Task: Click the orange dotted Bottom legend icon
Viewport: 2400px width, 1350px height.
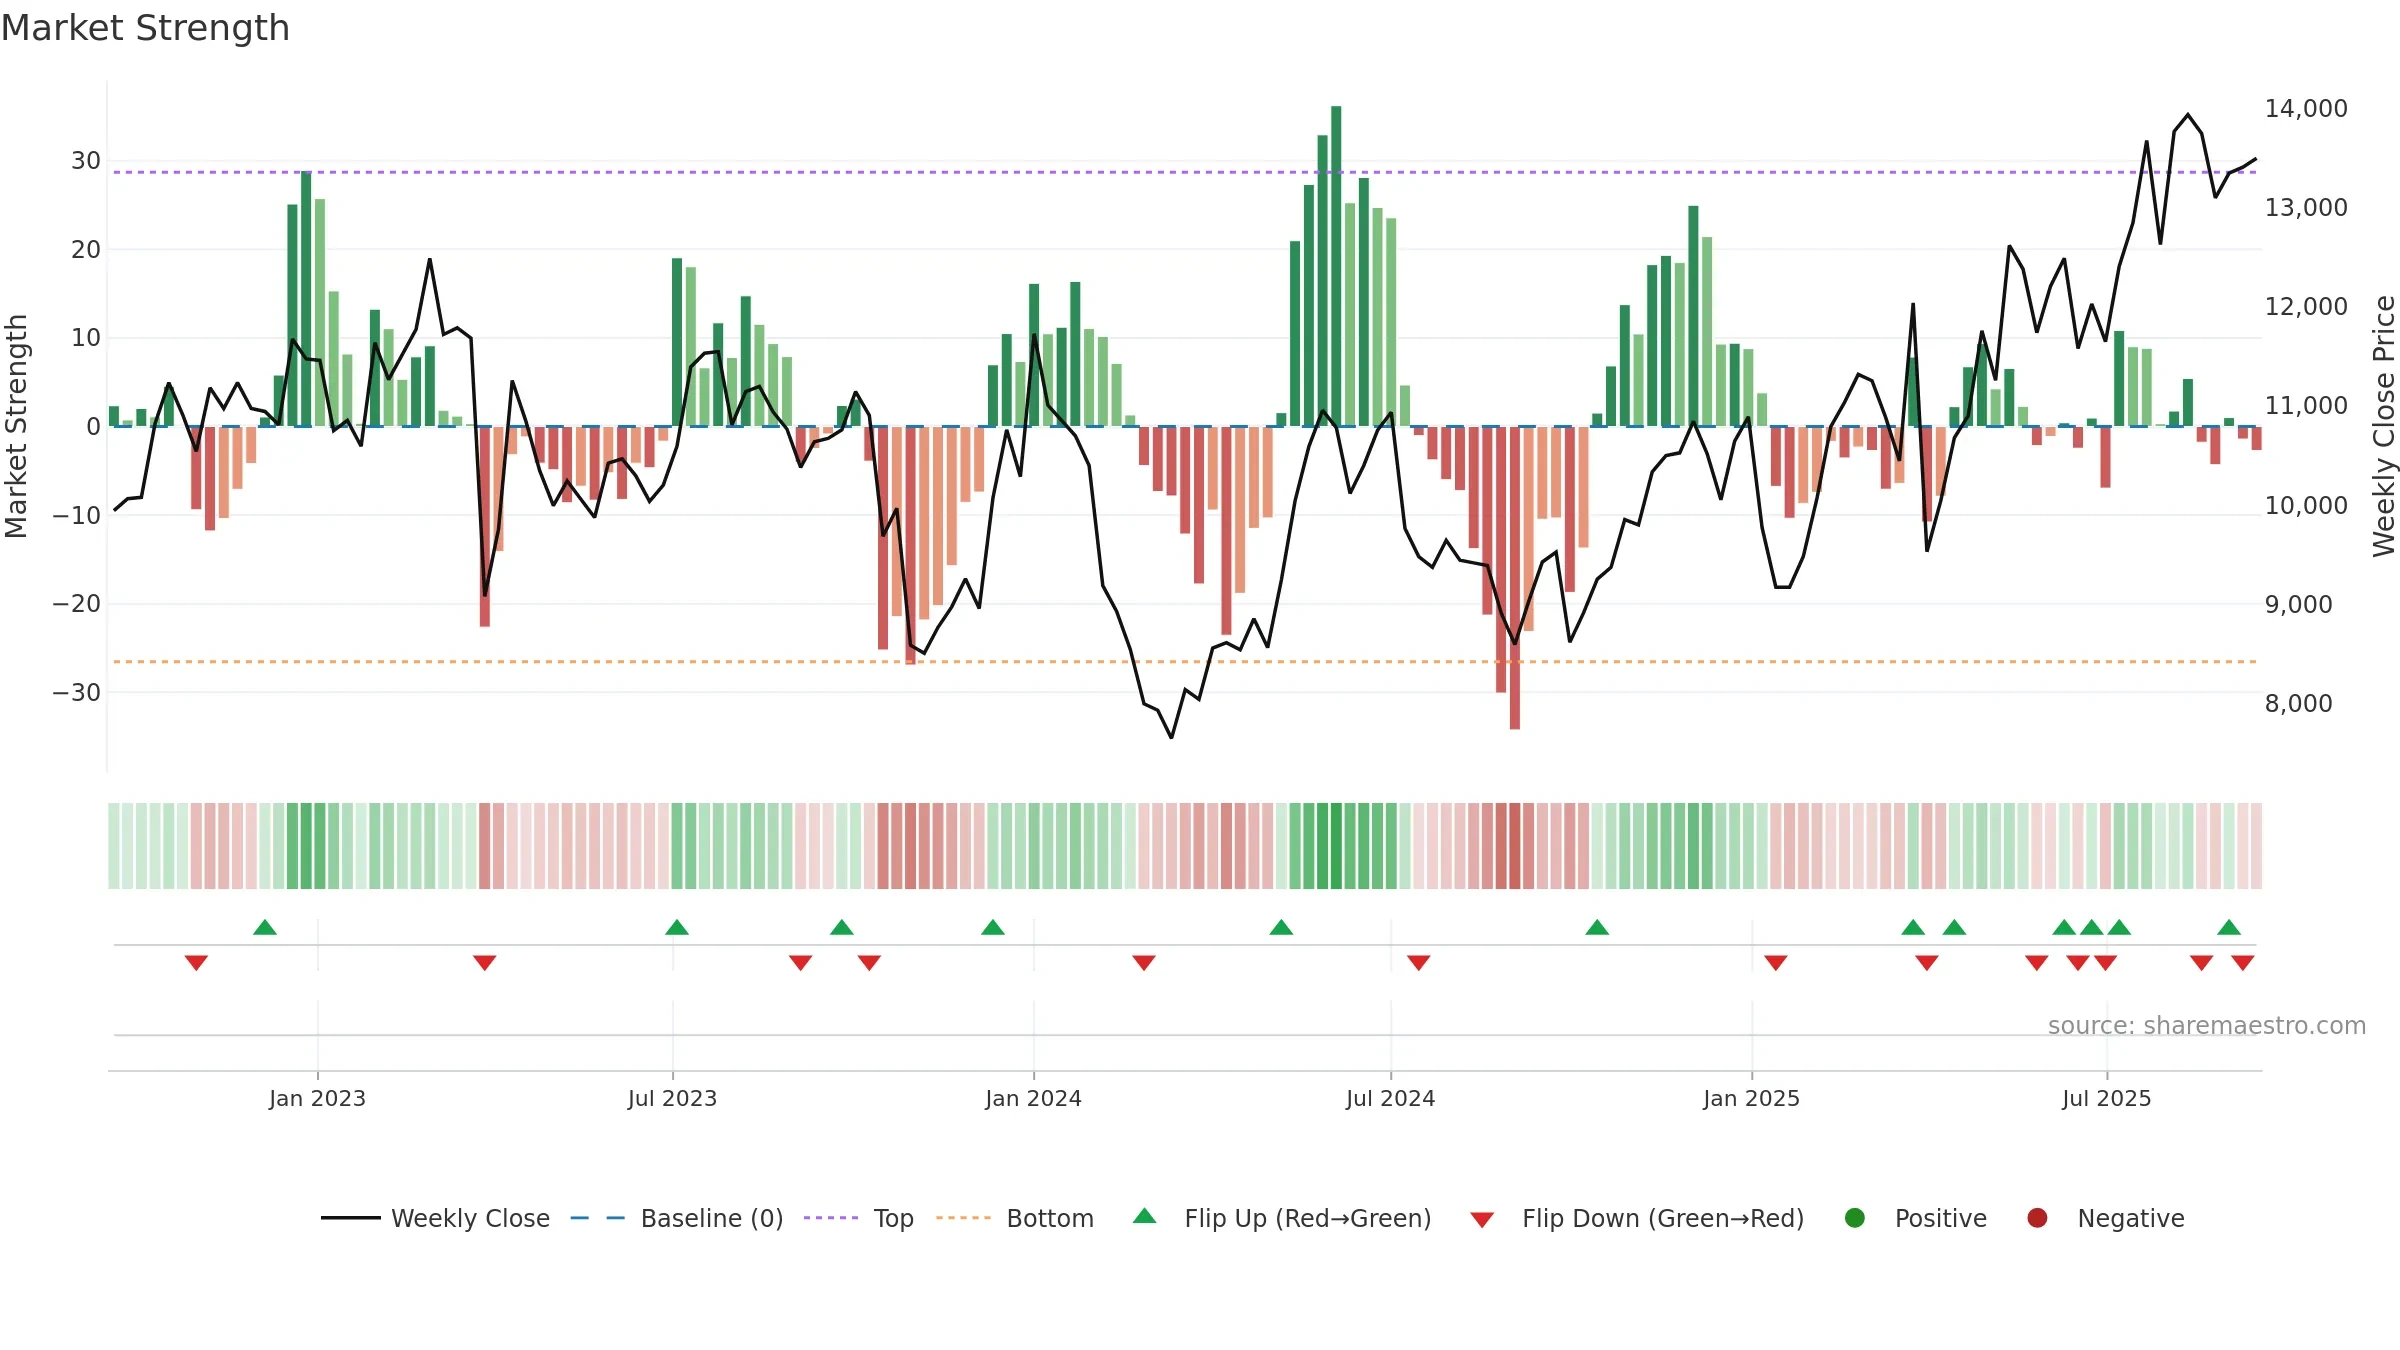Action: [x=964, y=1218]
